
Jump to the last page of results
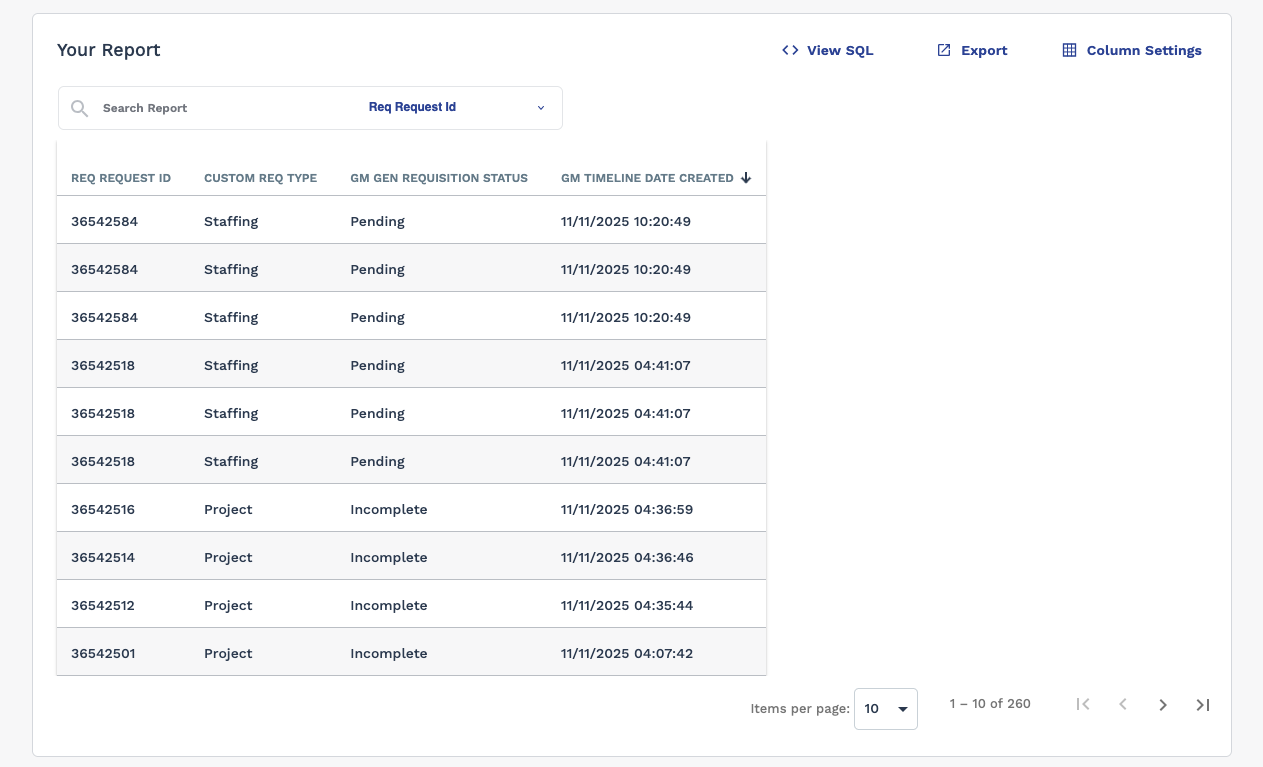point(1203,705)
